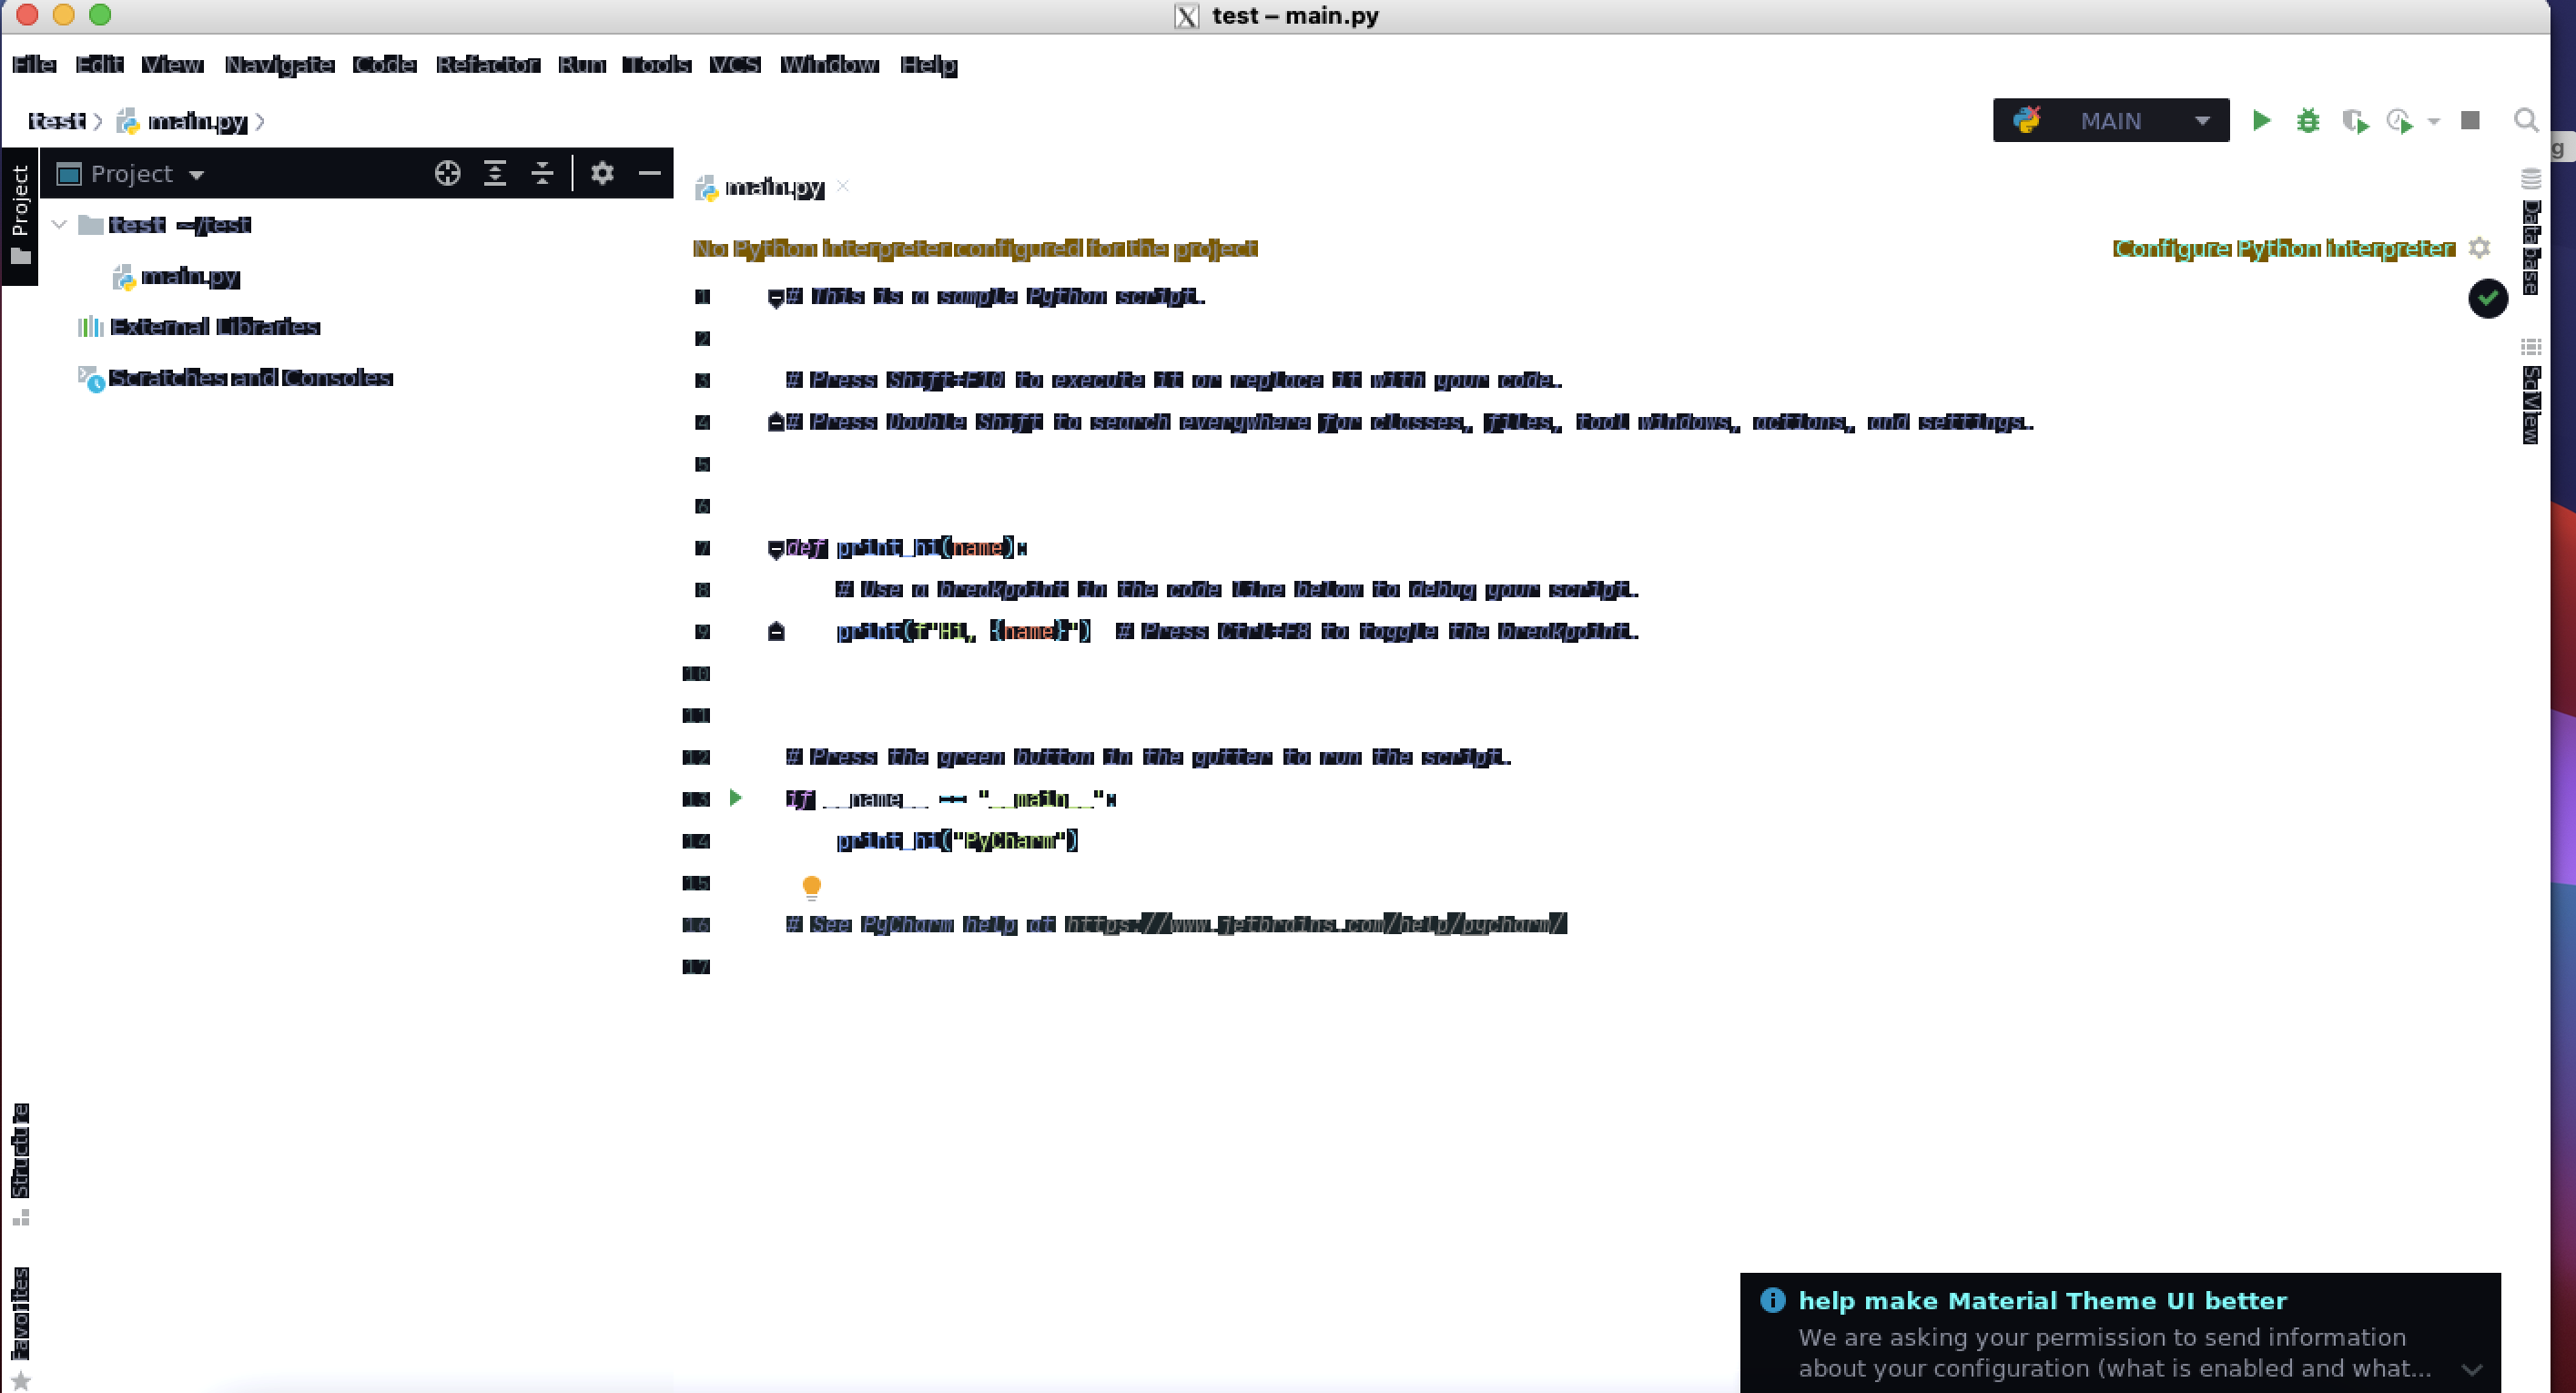The width and height of the screenshot is (2576, 1393).
Task: Run script from gutter arrow on line 13
Action: [x=735, y=798]
